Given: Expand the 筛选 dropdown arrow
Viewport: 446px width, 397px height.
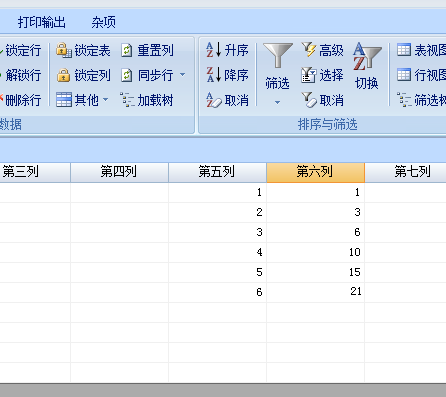Looking at the screenshot, I should click(x=277, y=103).
